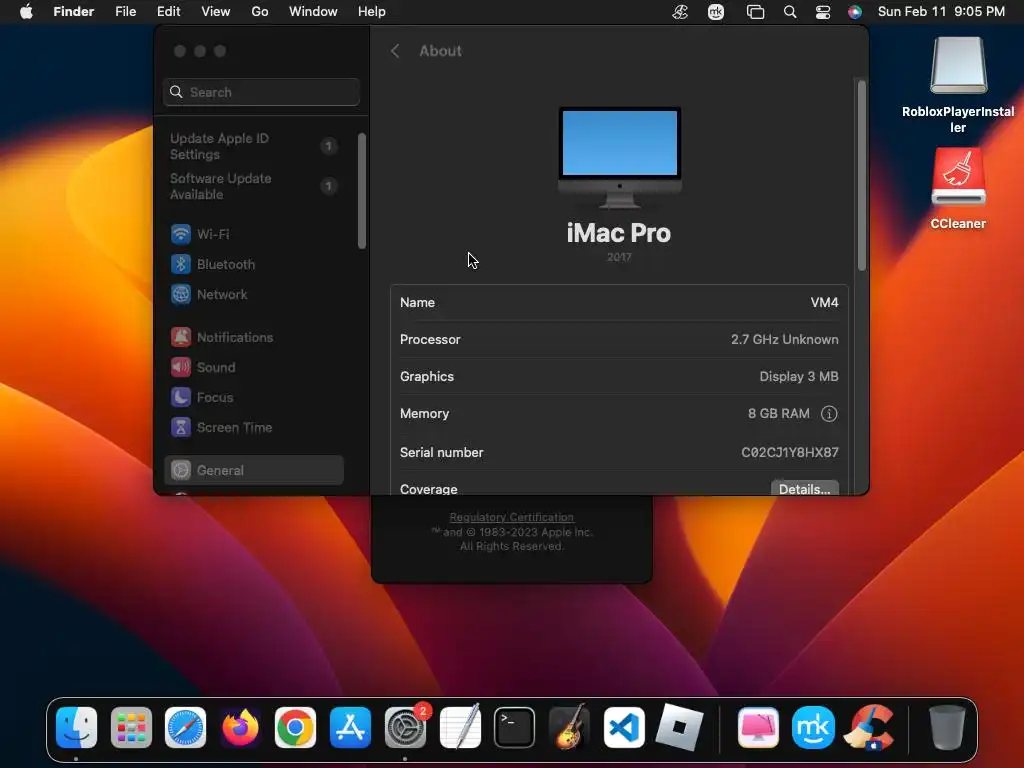Go back from the About page

[x=395, y=51]
